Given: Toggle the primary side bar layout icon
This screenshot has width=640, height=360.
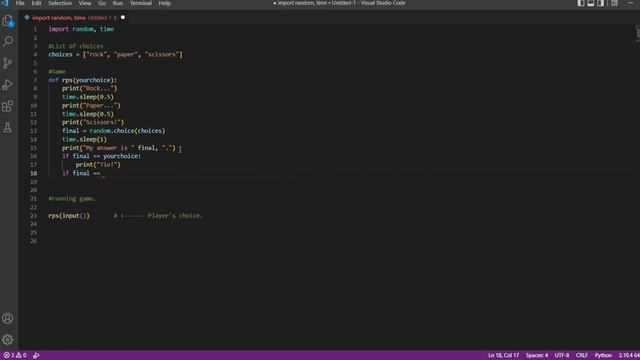Looking at the screenshot, I should click(x=581, y=3).
